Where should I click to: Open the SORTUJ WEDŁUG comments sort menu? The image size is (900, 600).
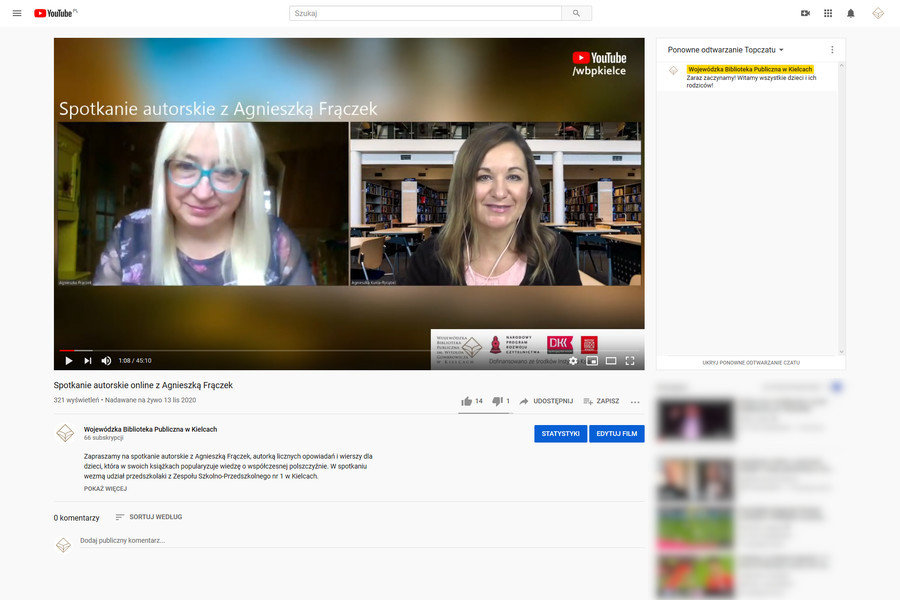(148, 517)
